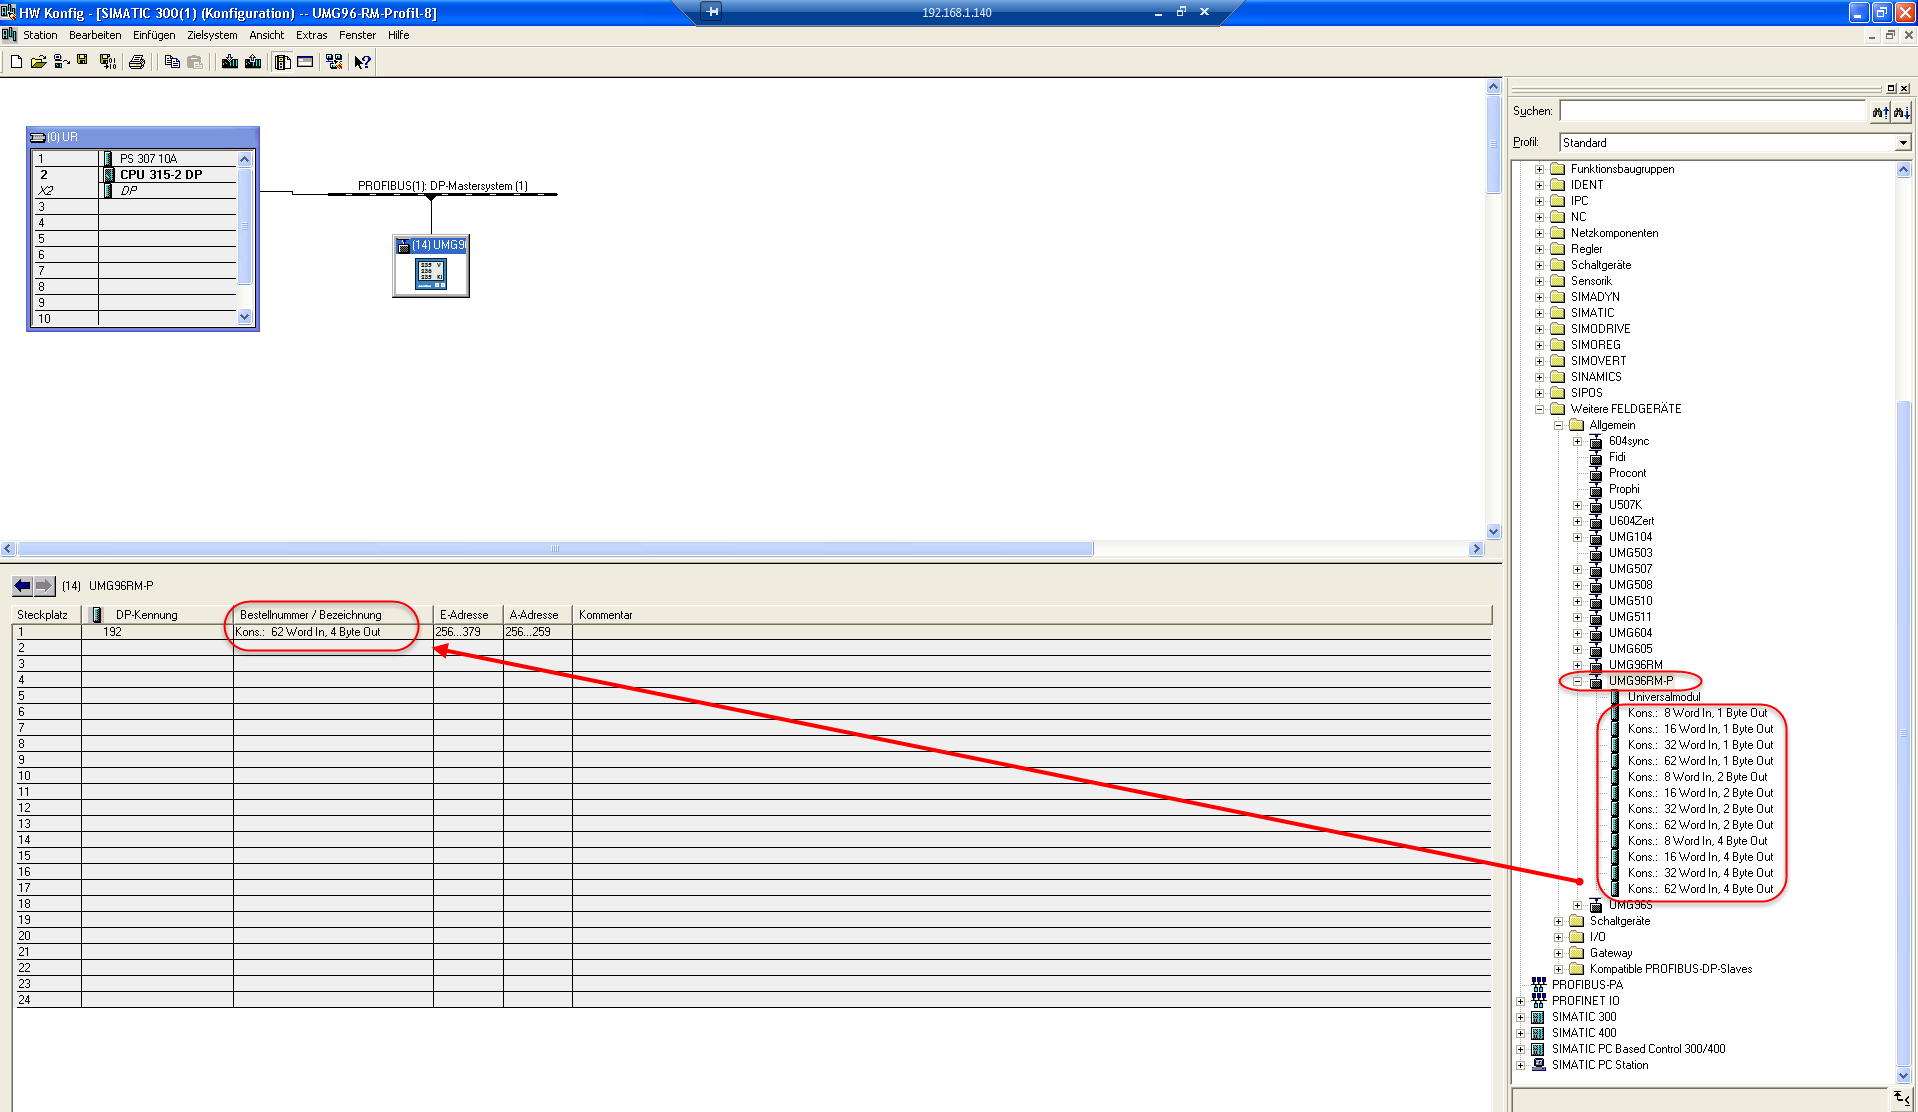The width and height of the screenshot is (1918, 1112).
Task: Click the Copy toolbar icon
Action: coord(172,62)
